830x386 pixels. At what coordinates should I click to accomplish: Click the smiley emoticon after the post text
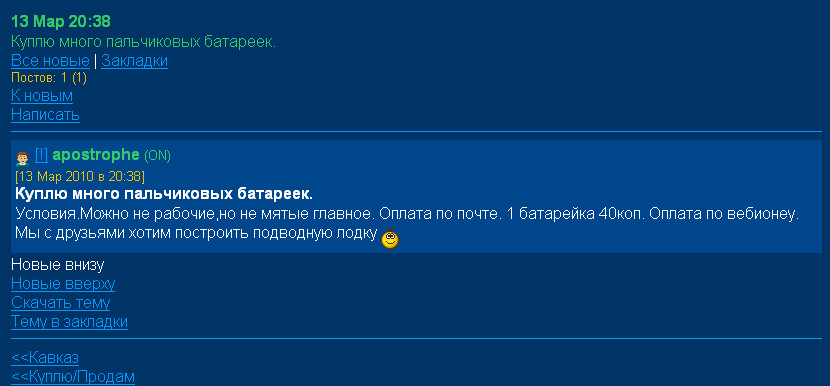click(x=390, y=238)
